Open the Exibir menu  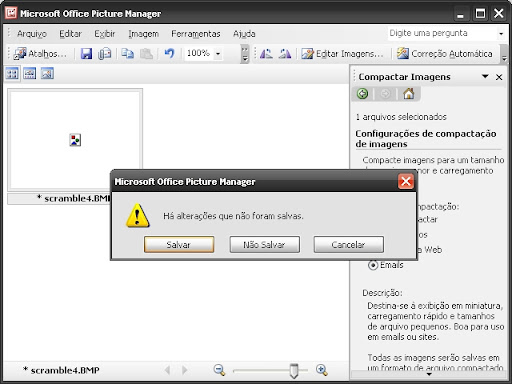tap(105, 34)
